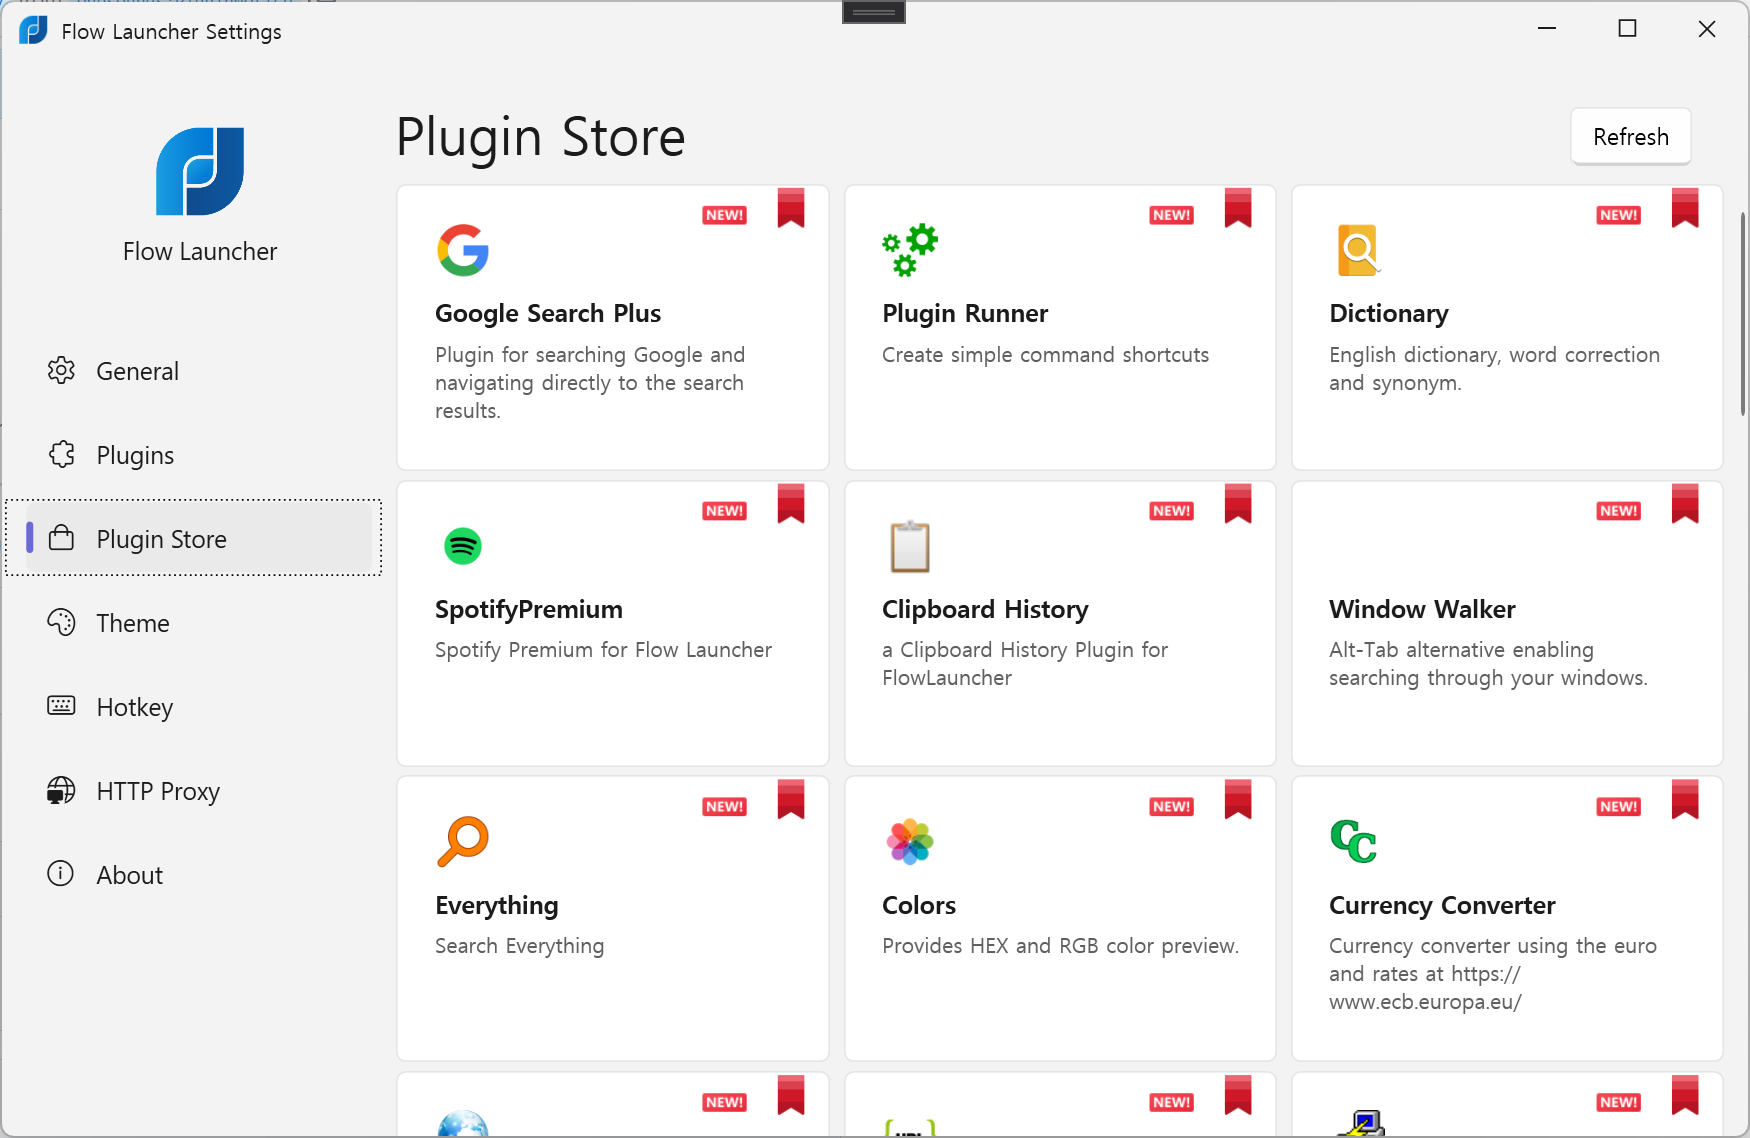This screenshot has width=1750, height=1138.
Task: Click the Dictionary magnifier book icon
Action: tap(1358, 250)
